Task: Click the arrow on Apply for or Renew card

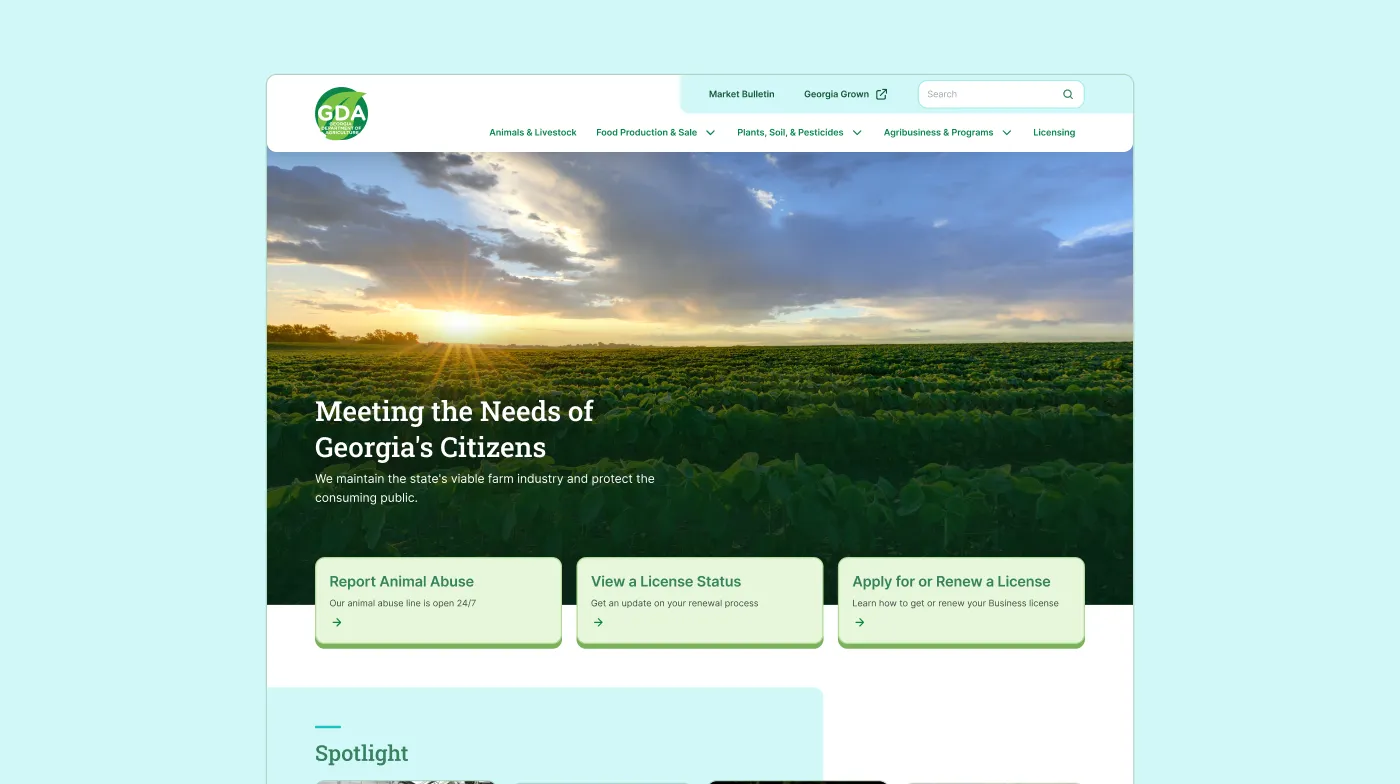Action: [x=859, y=622]
